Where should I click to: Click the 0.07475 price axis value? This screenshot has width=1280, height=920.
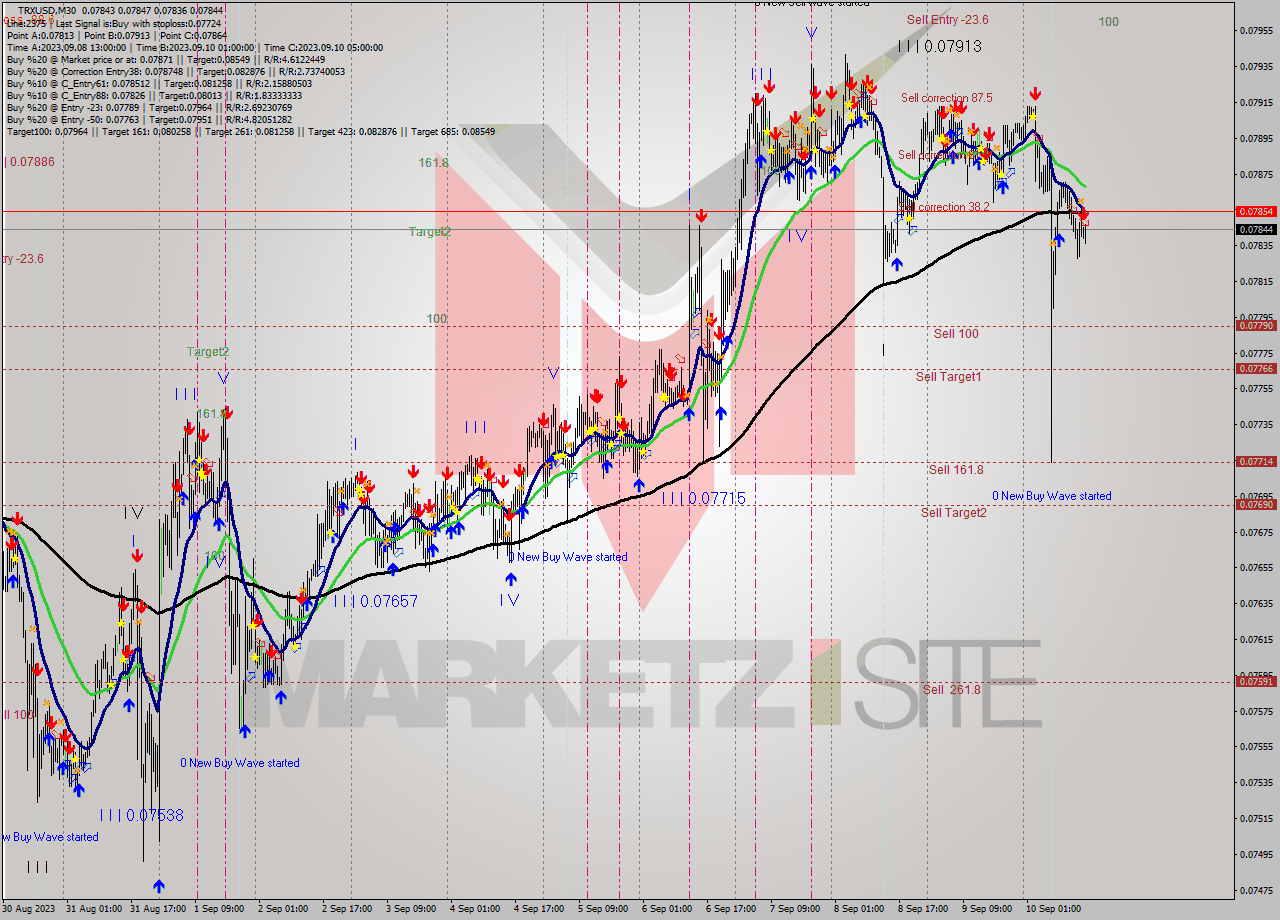click(x=1256, y=890)
